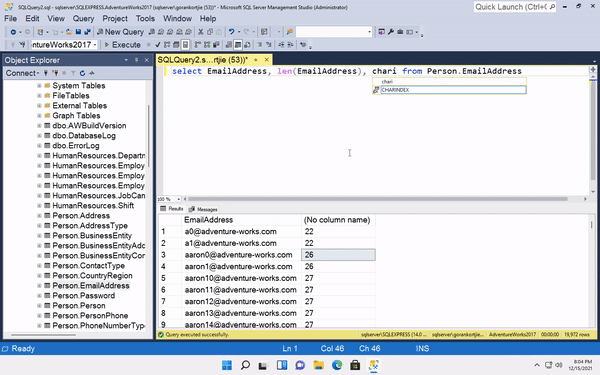The image size is (600, 375).
Task: Open the Project menu
Action: click(x=115, y=18)
